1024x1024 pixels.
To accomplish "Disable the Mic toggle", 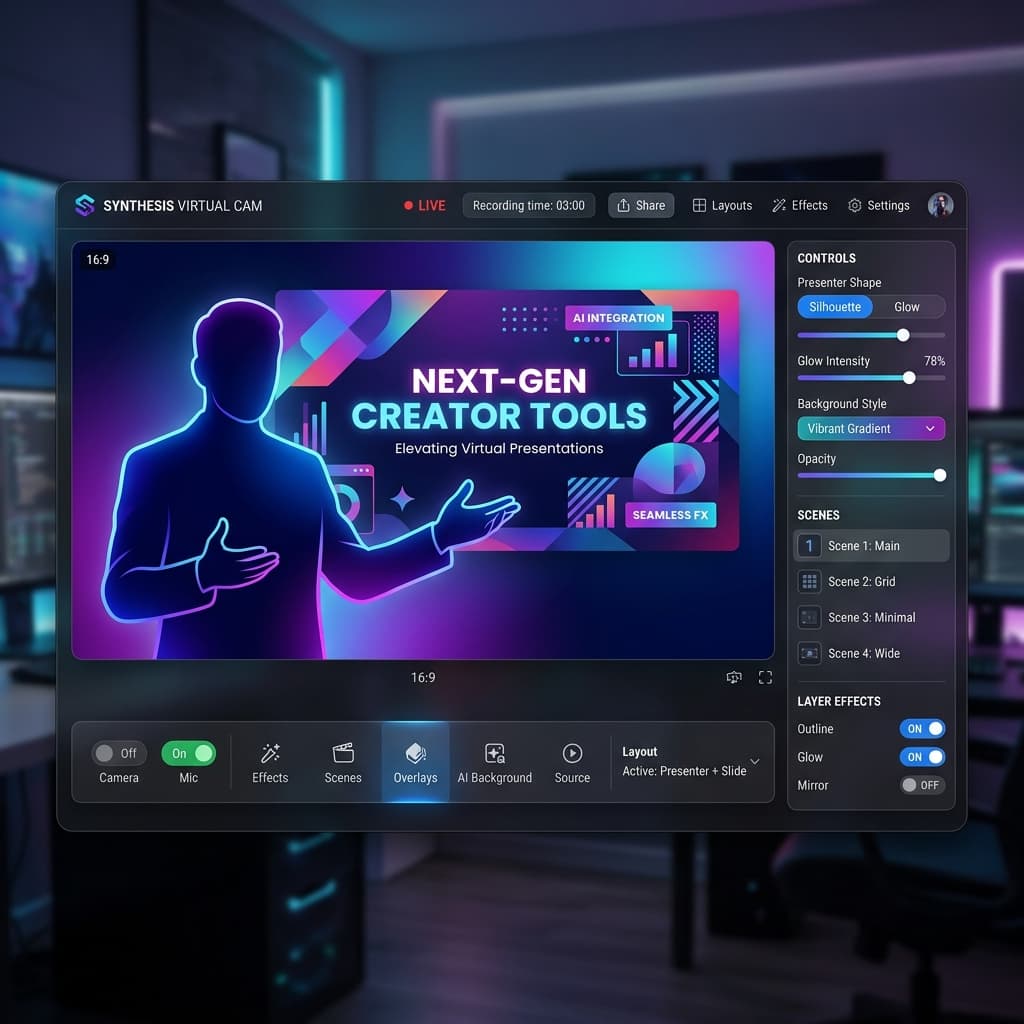I will pyautogui.click(x=189, y=753).
